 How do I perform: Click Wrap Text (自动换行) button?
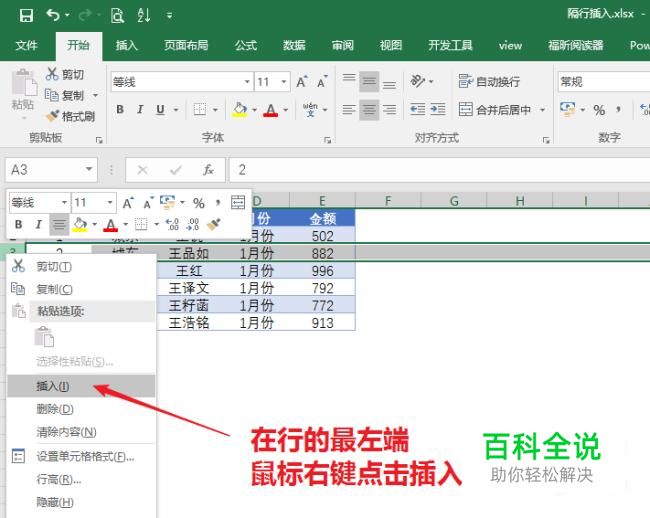[x=489, y=81]
